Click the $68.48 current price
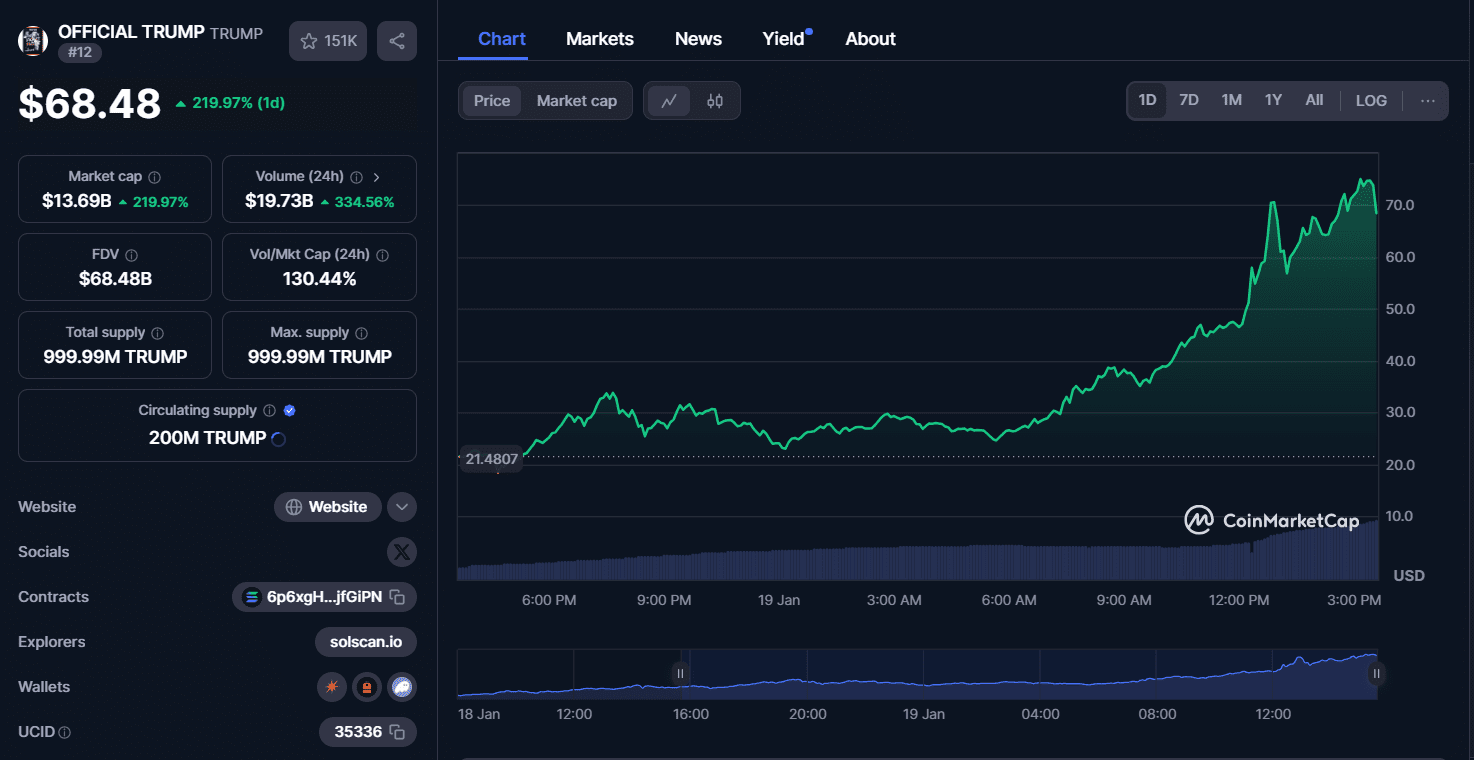This screenshot has height=760, width=1474. click(x=90, y=104)
